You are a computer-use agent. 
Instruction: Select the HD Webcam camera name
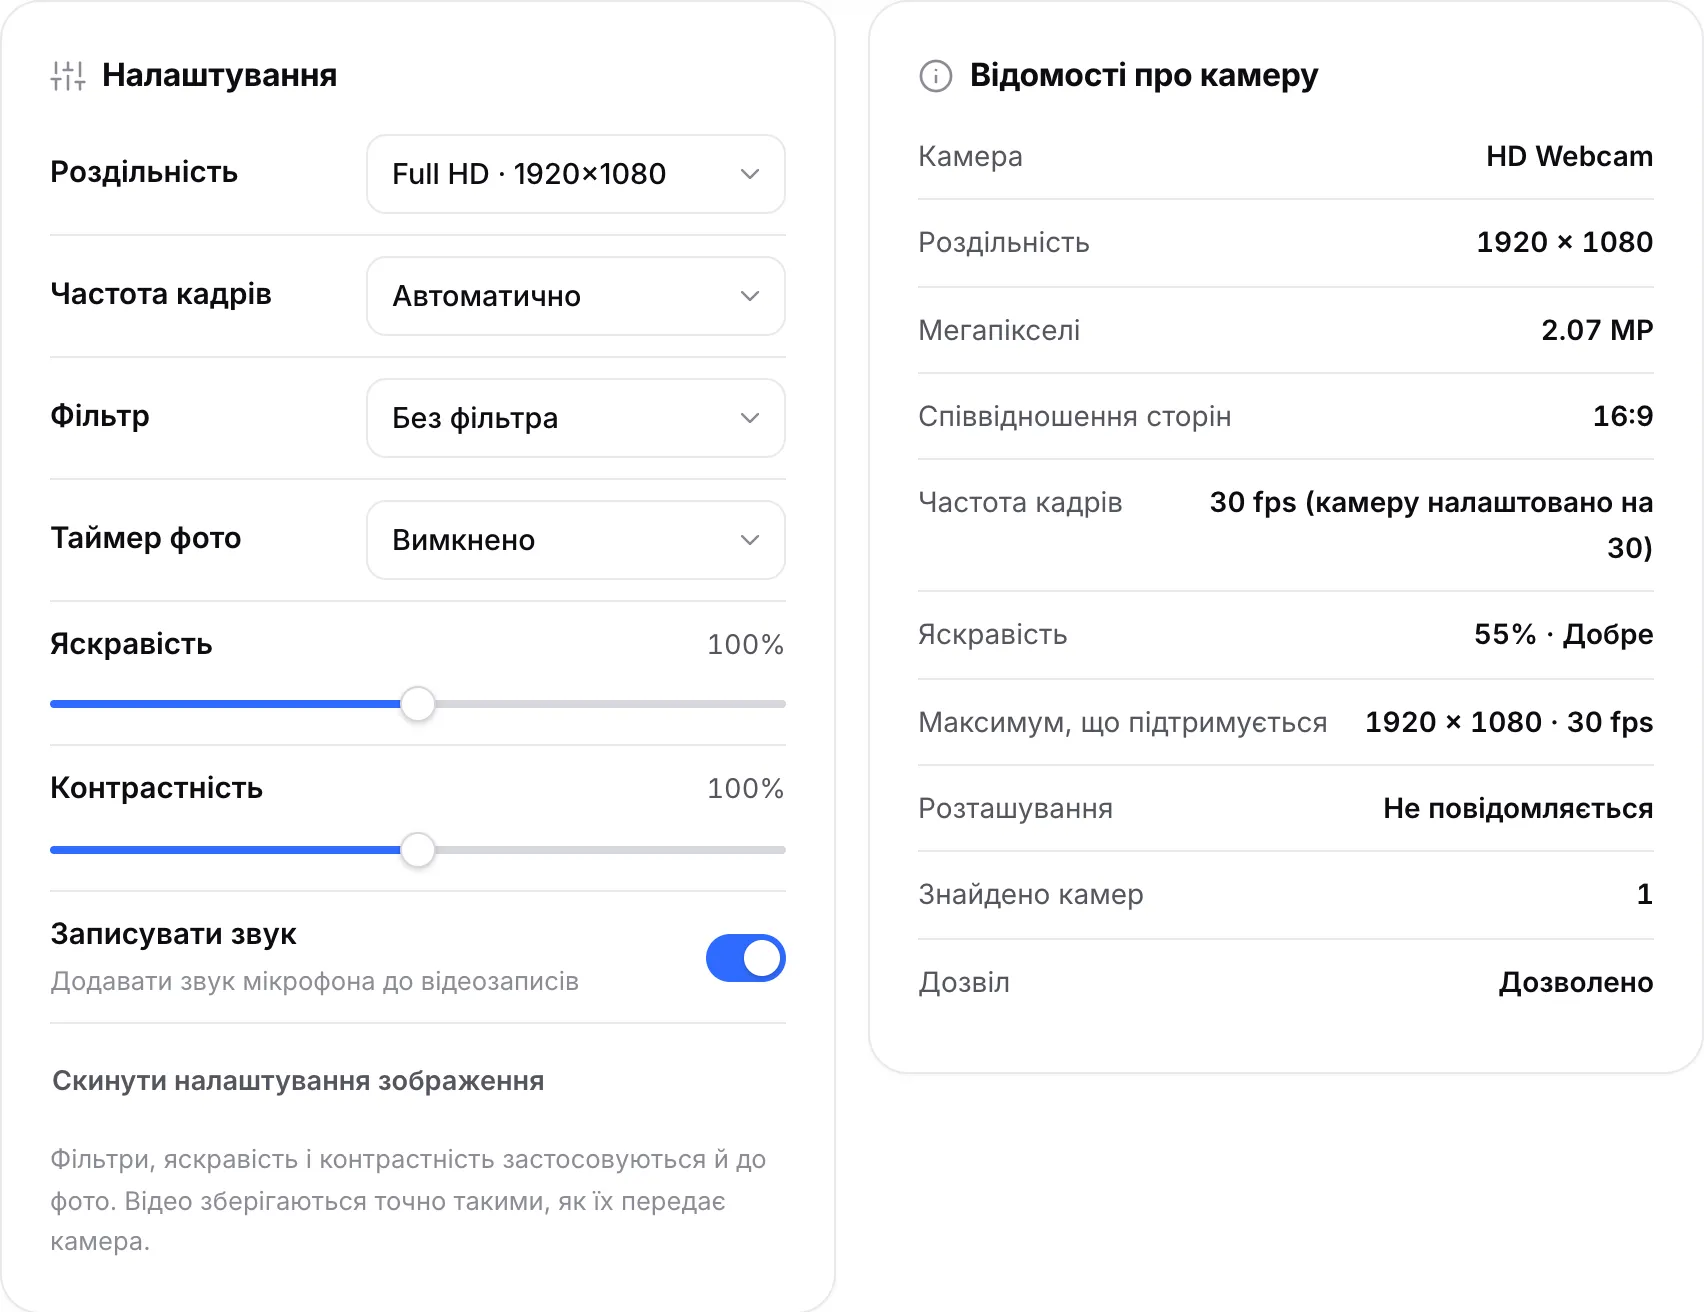1569,157
